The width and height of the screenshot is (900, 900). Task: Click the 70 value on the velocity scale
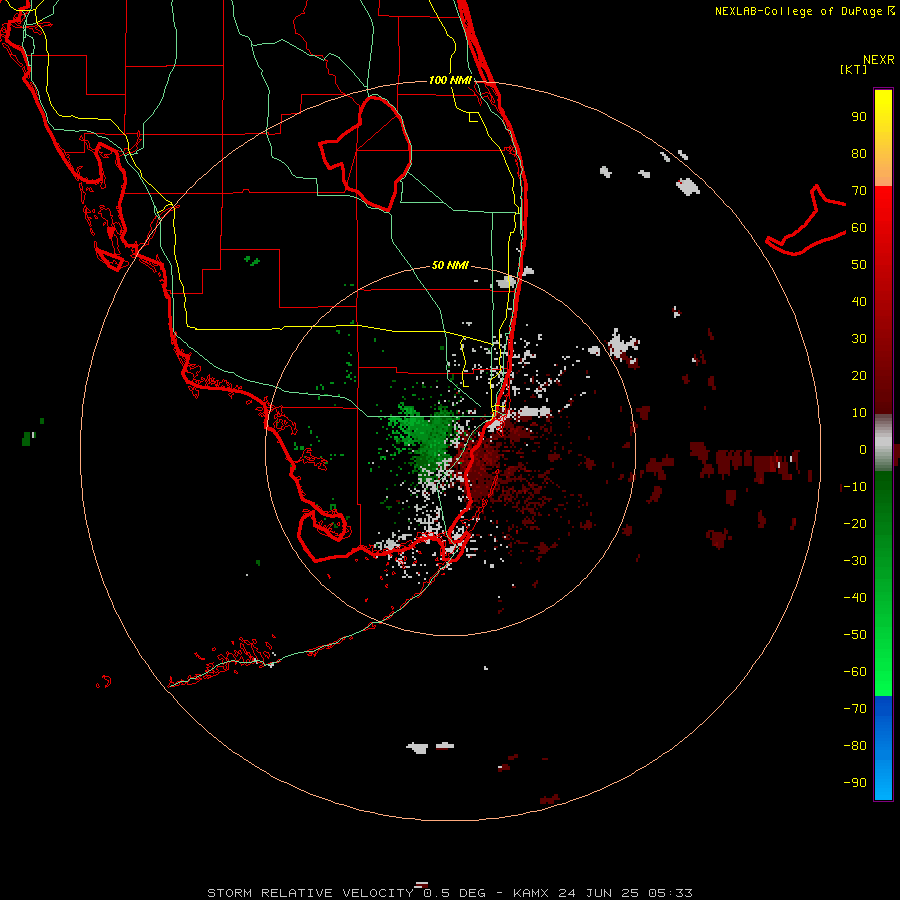coord(859,191)
